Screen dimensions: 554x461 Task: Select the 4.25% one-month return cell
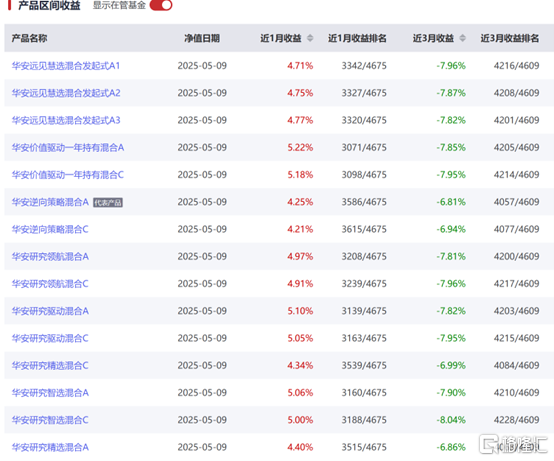point(300,202)
